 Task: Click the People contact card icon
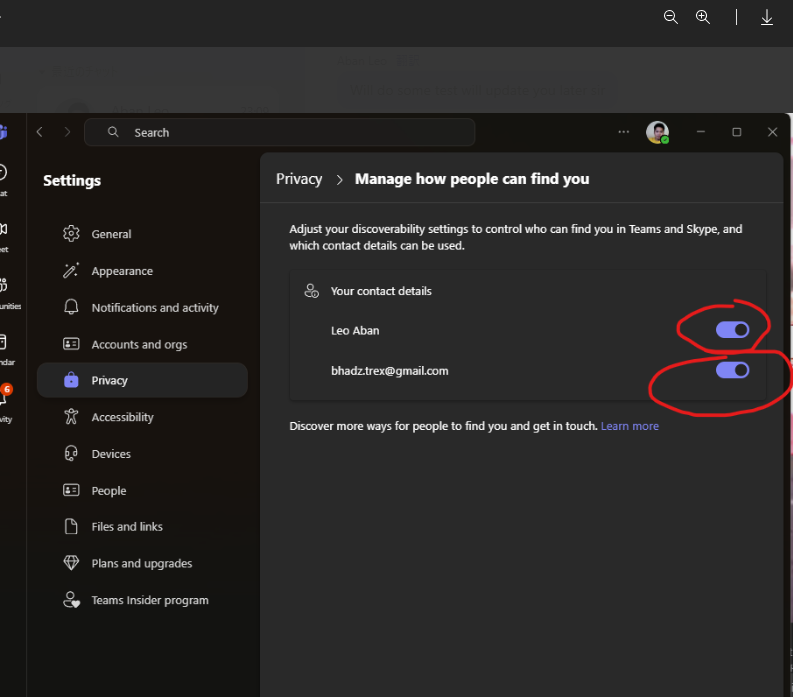[x=71, y=490]
